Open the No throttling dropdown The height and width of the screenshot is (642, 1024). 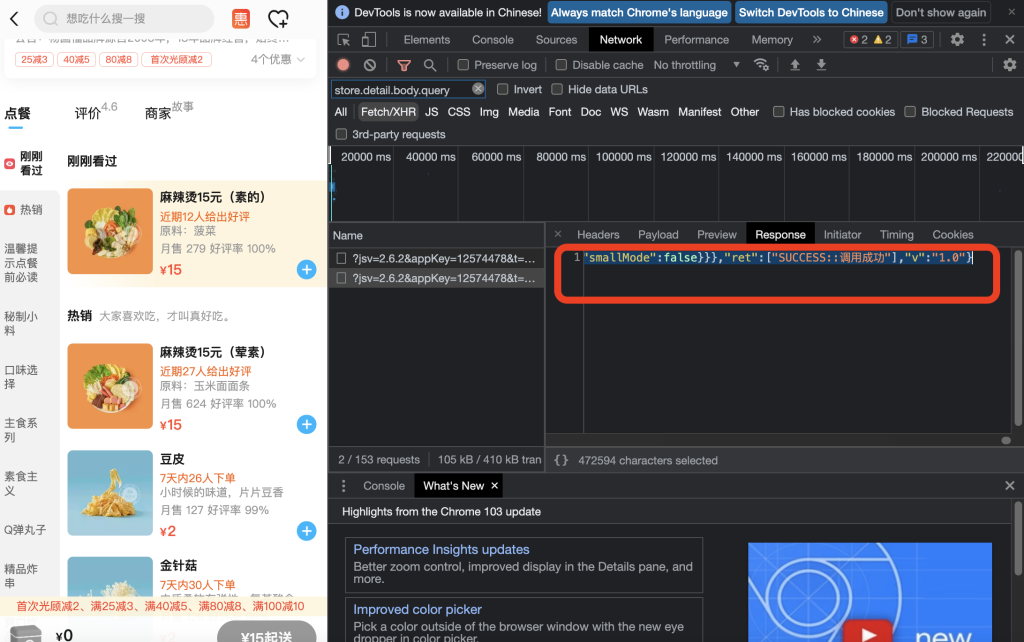pos(697,65)
